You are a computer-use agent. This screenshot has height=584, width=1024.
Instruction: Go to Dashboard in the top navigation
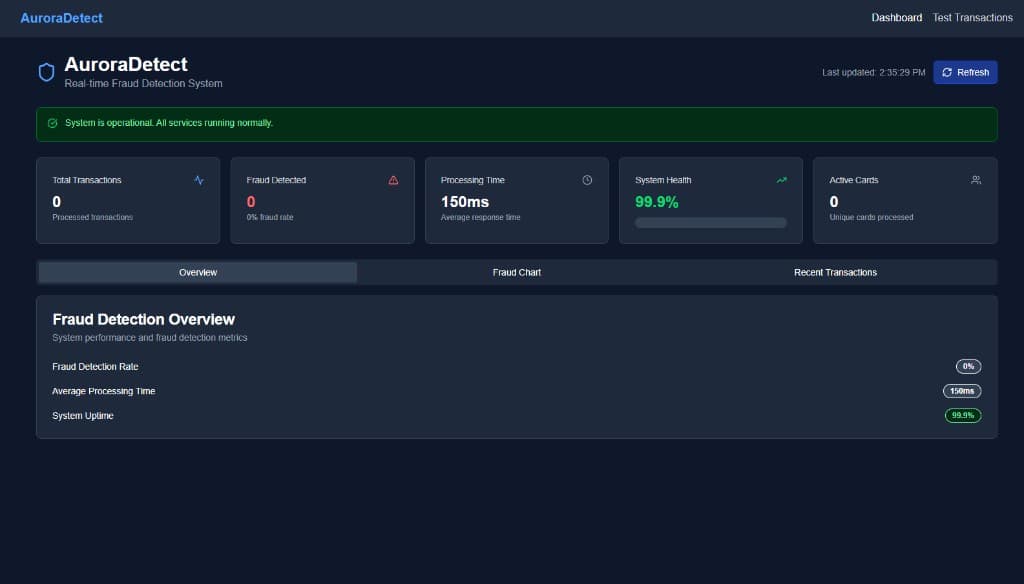click(x=897, y=18)
